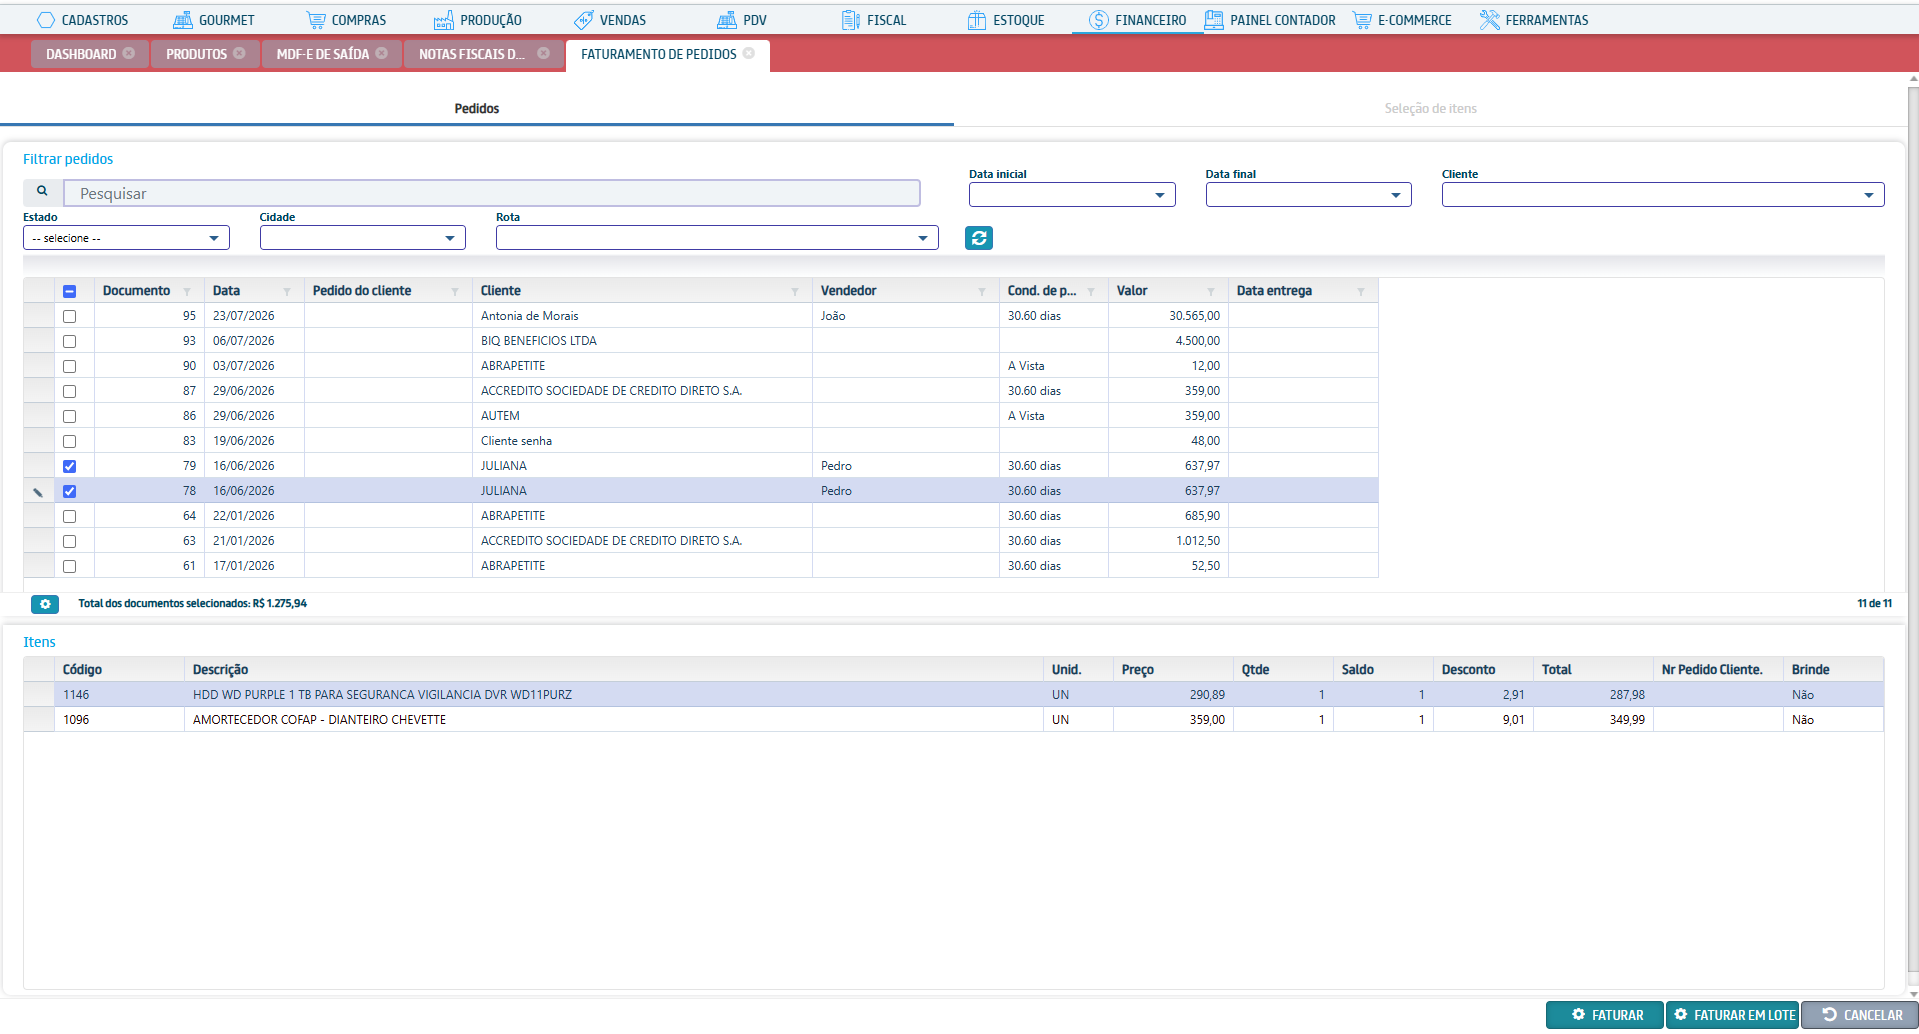Close the Produtos tab
The width and height of the screenshot is (1919, 1034).
239,53
